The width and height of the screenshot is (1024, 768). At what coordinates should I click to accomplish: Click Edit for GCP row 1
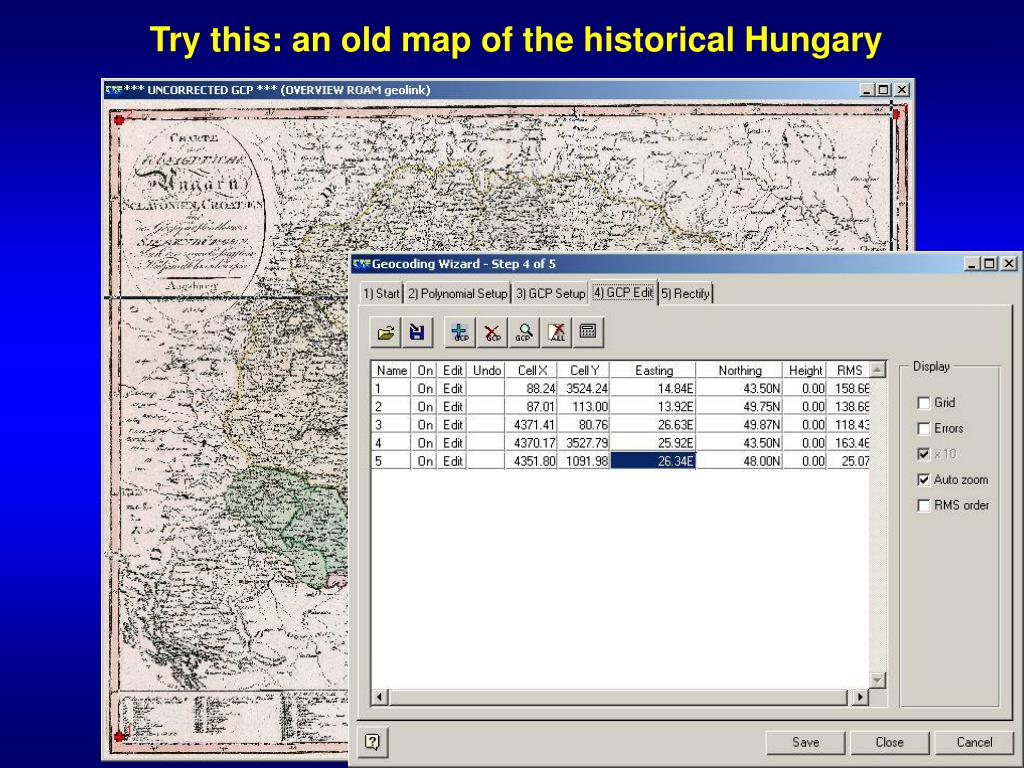click(x=452, y=389)
